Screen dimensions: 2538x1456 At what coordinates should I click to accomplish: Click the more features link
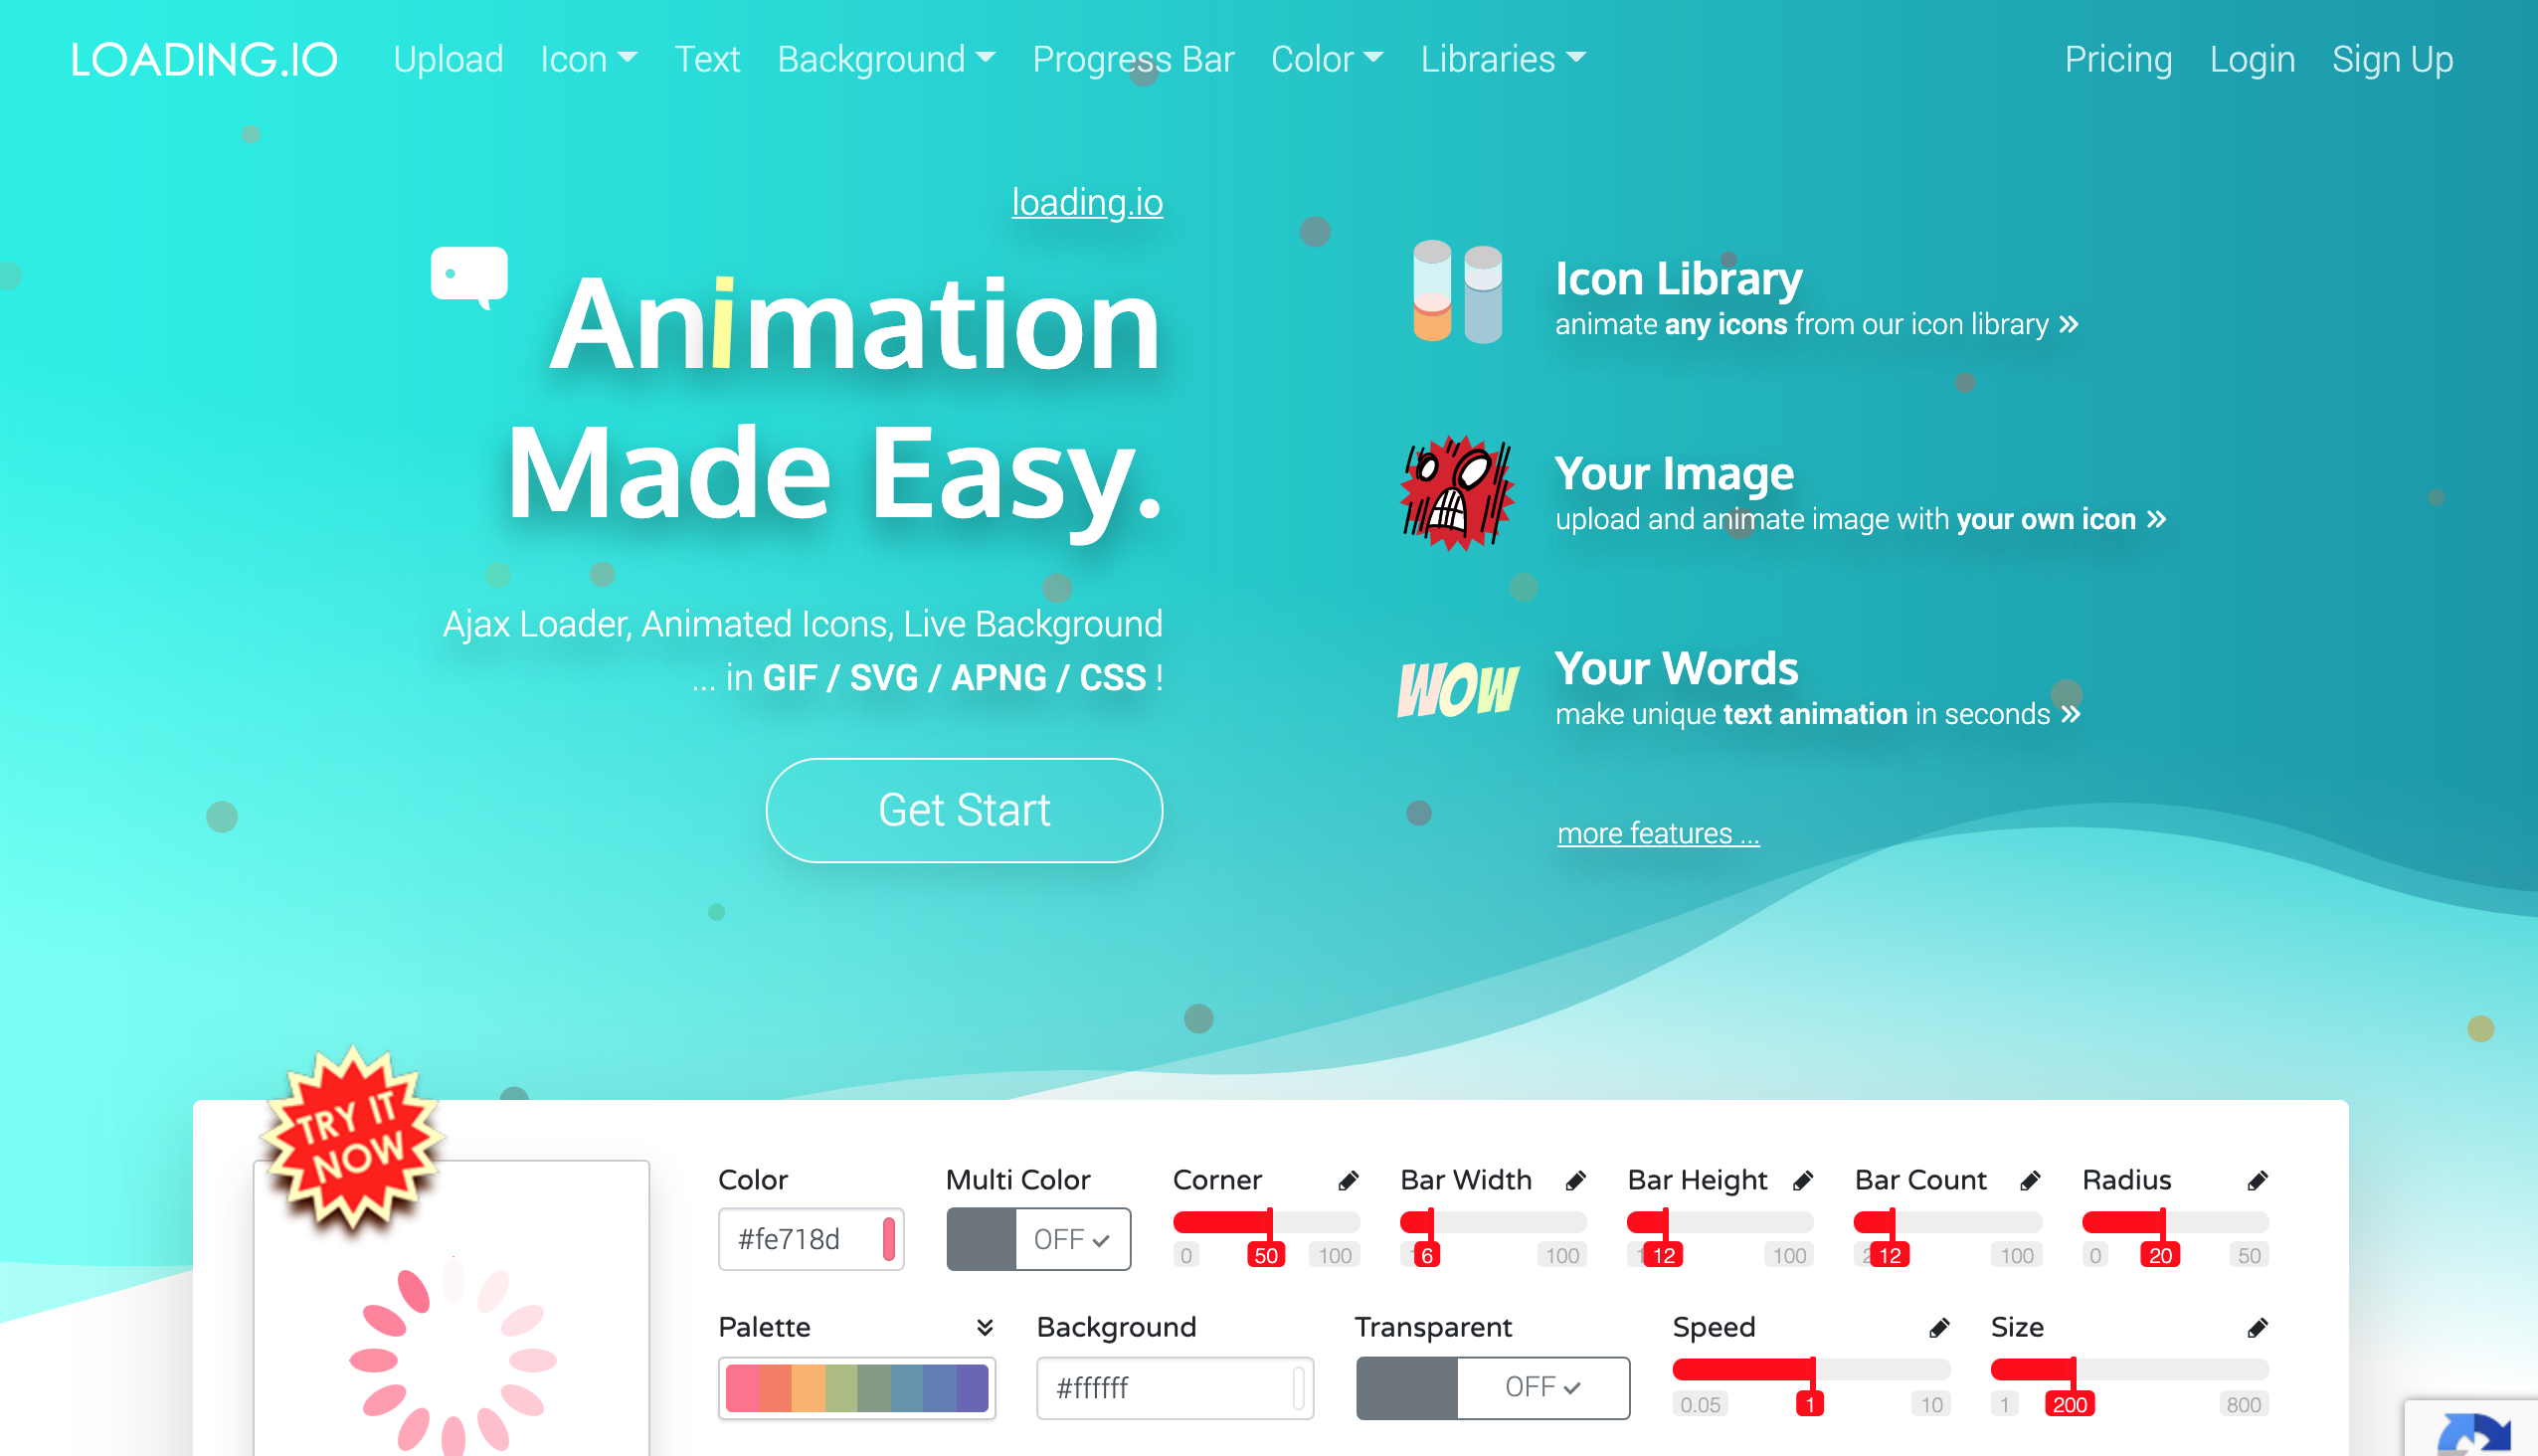(1658, 831)
